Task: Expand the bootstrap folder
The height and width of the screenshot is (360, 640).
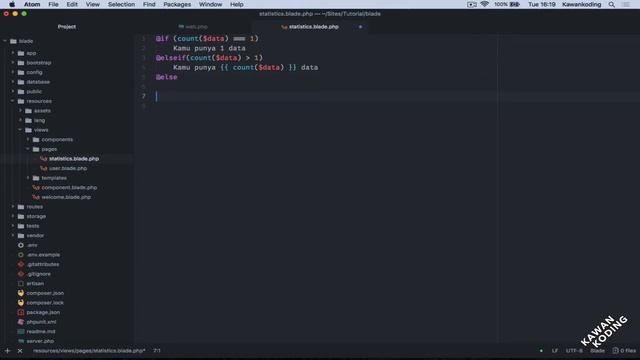Action: pos(13,63)
